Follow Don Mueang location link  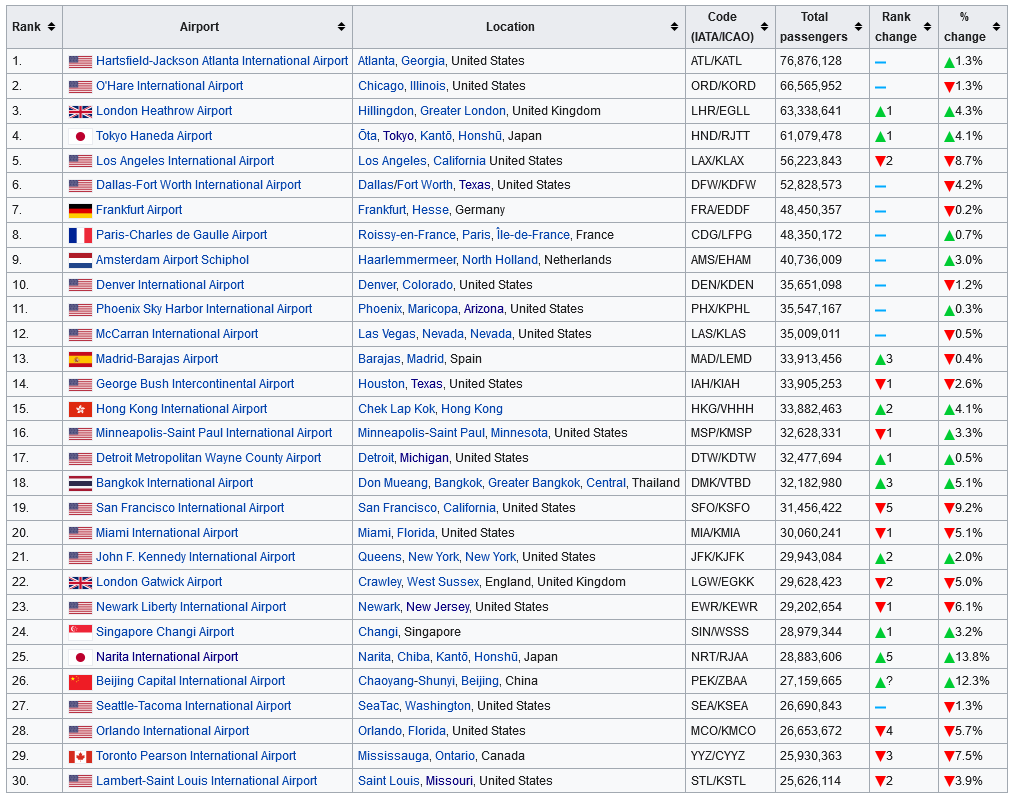[x=393, y=483]
